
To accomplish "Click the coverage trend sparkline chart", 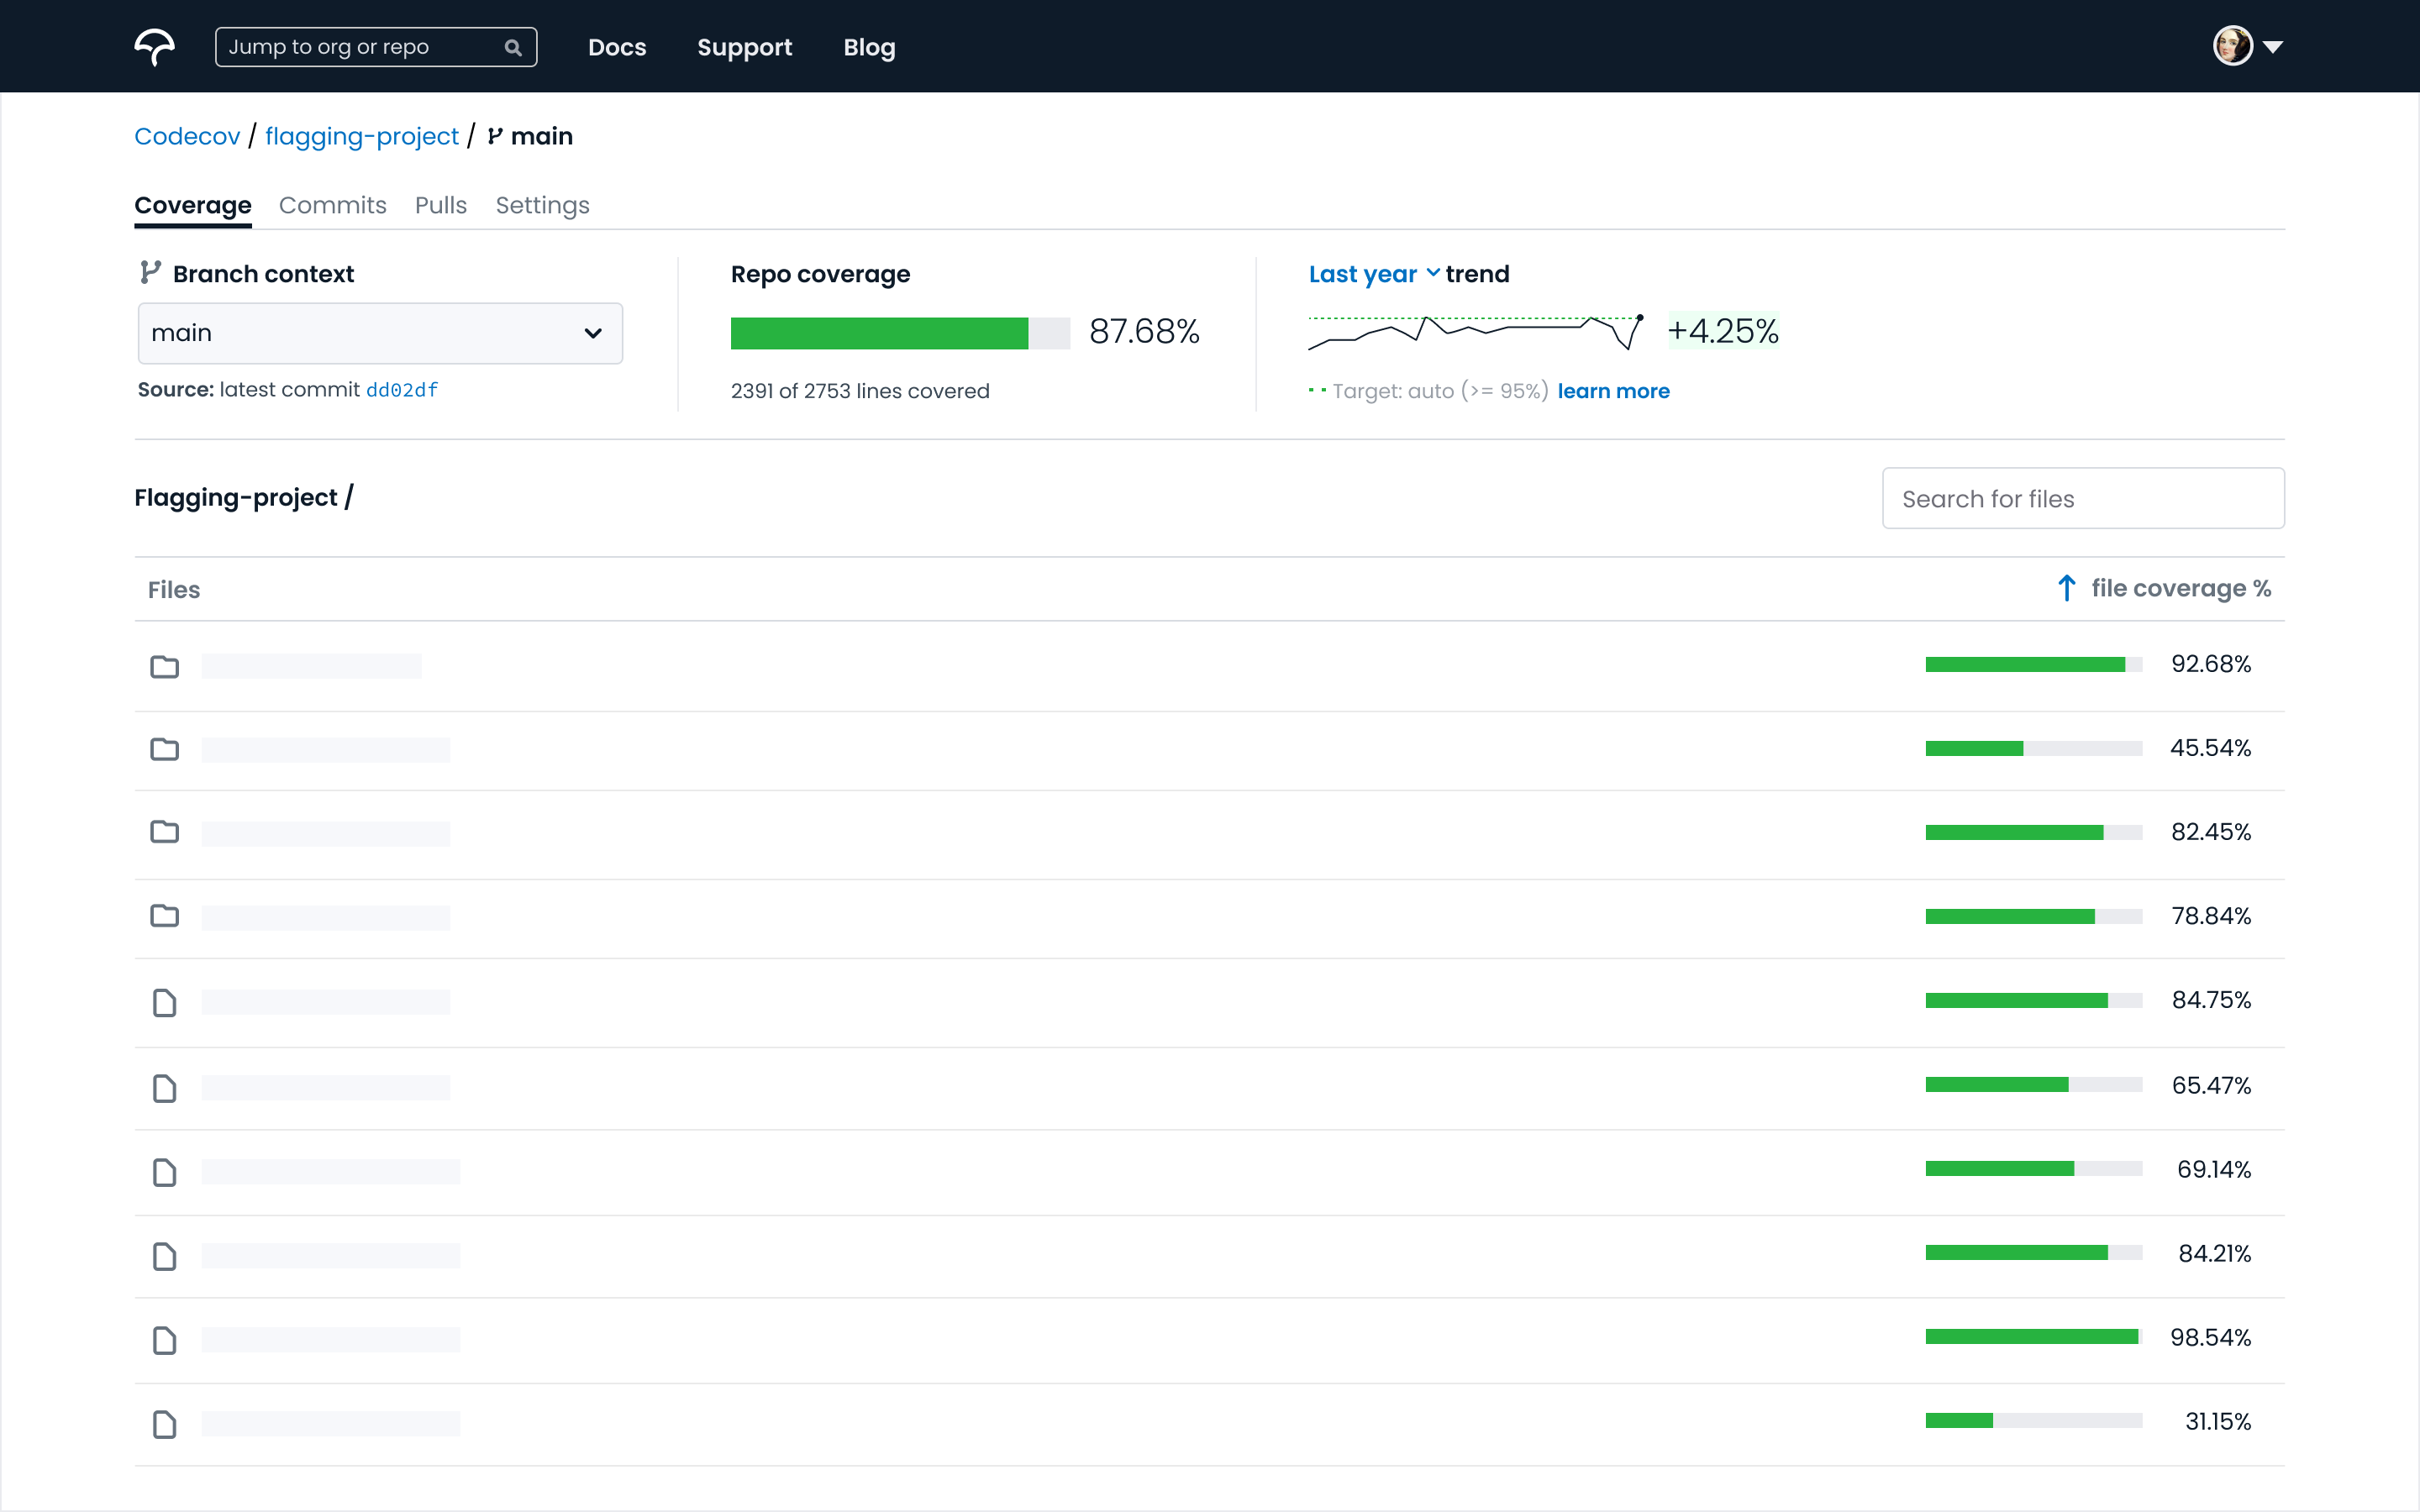I will pos(1476,332).
